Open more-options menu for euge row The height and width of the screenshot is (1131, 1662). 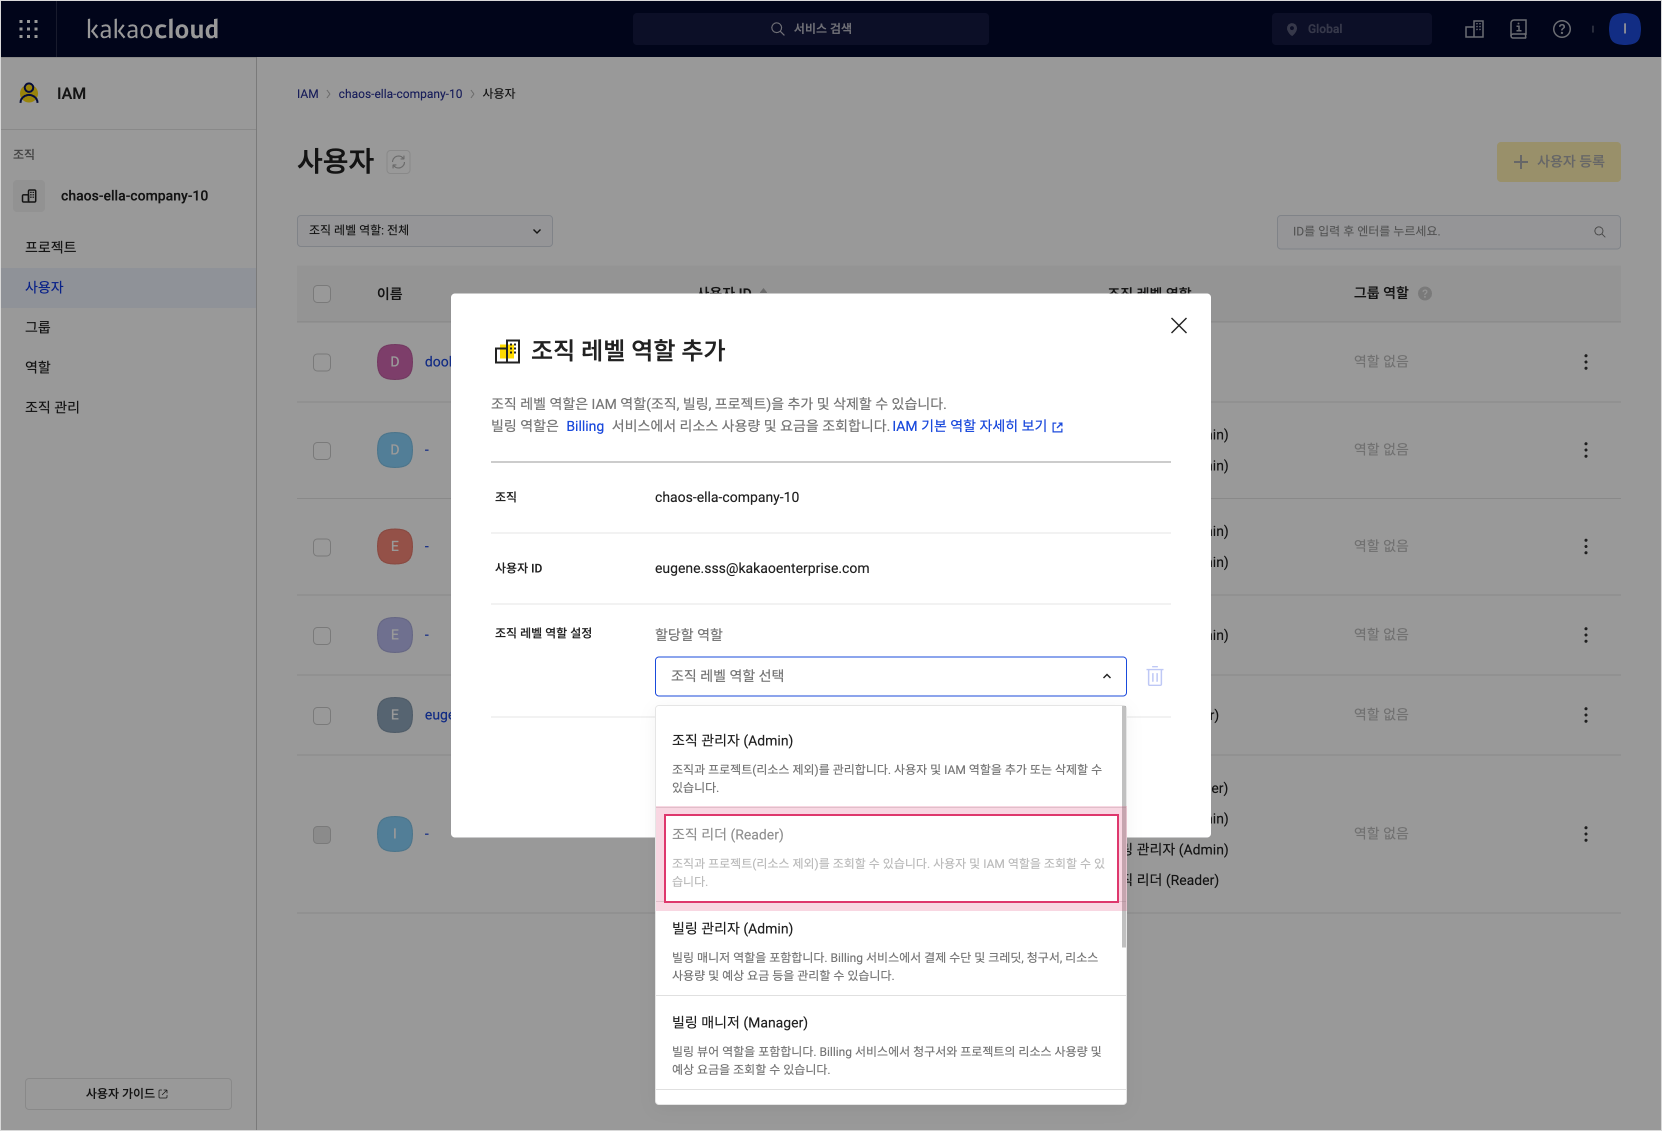[1585, 715]
